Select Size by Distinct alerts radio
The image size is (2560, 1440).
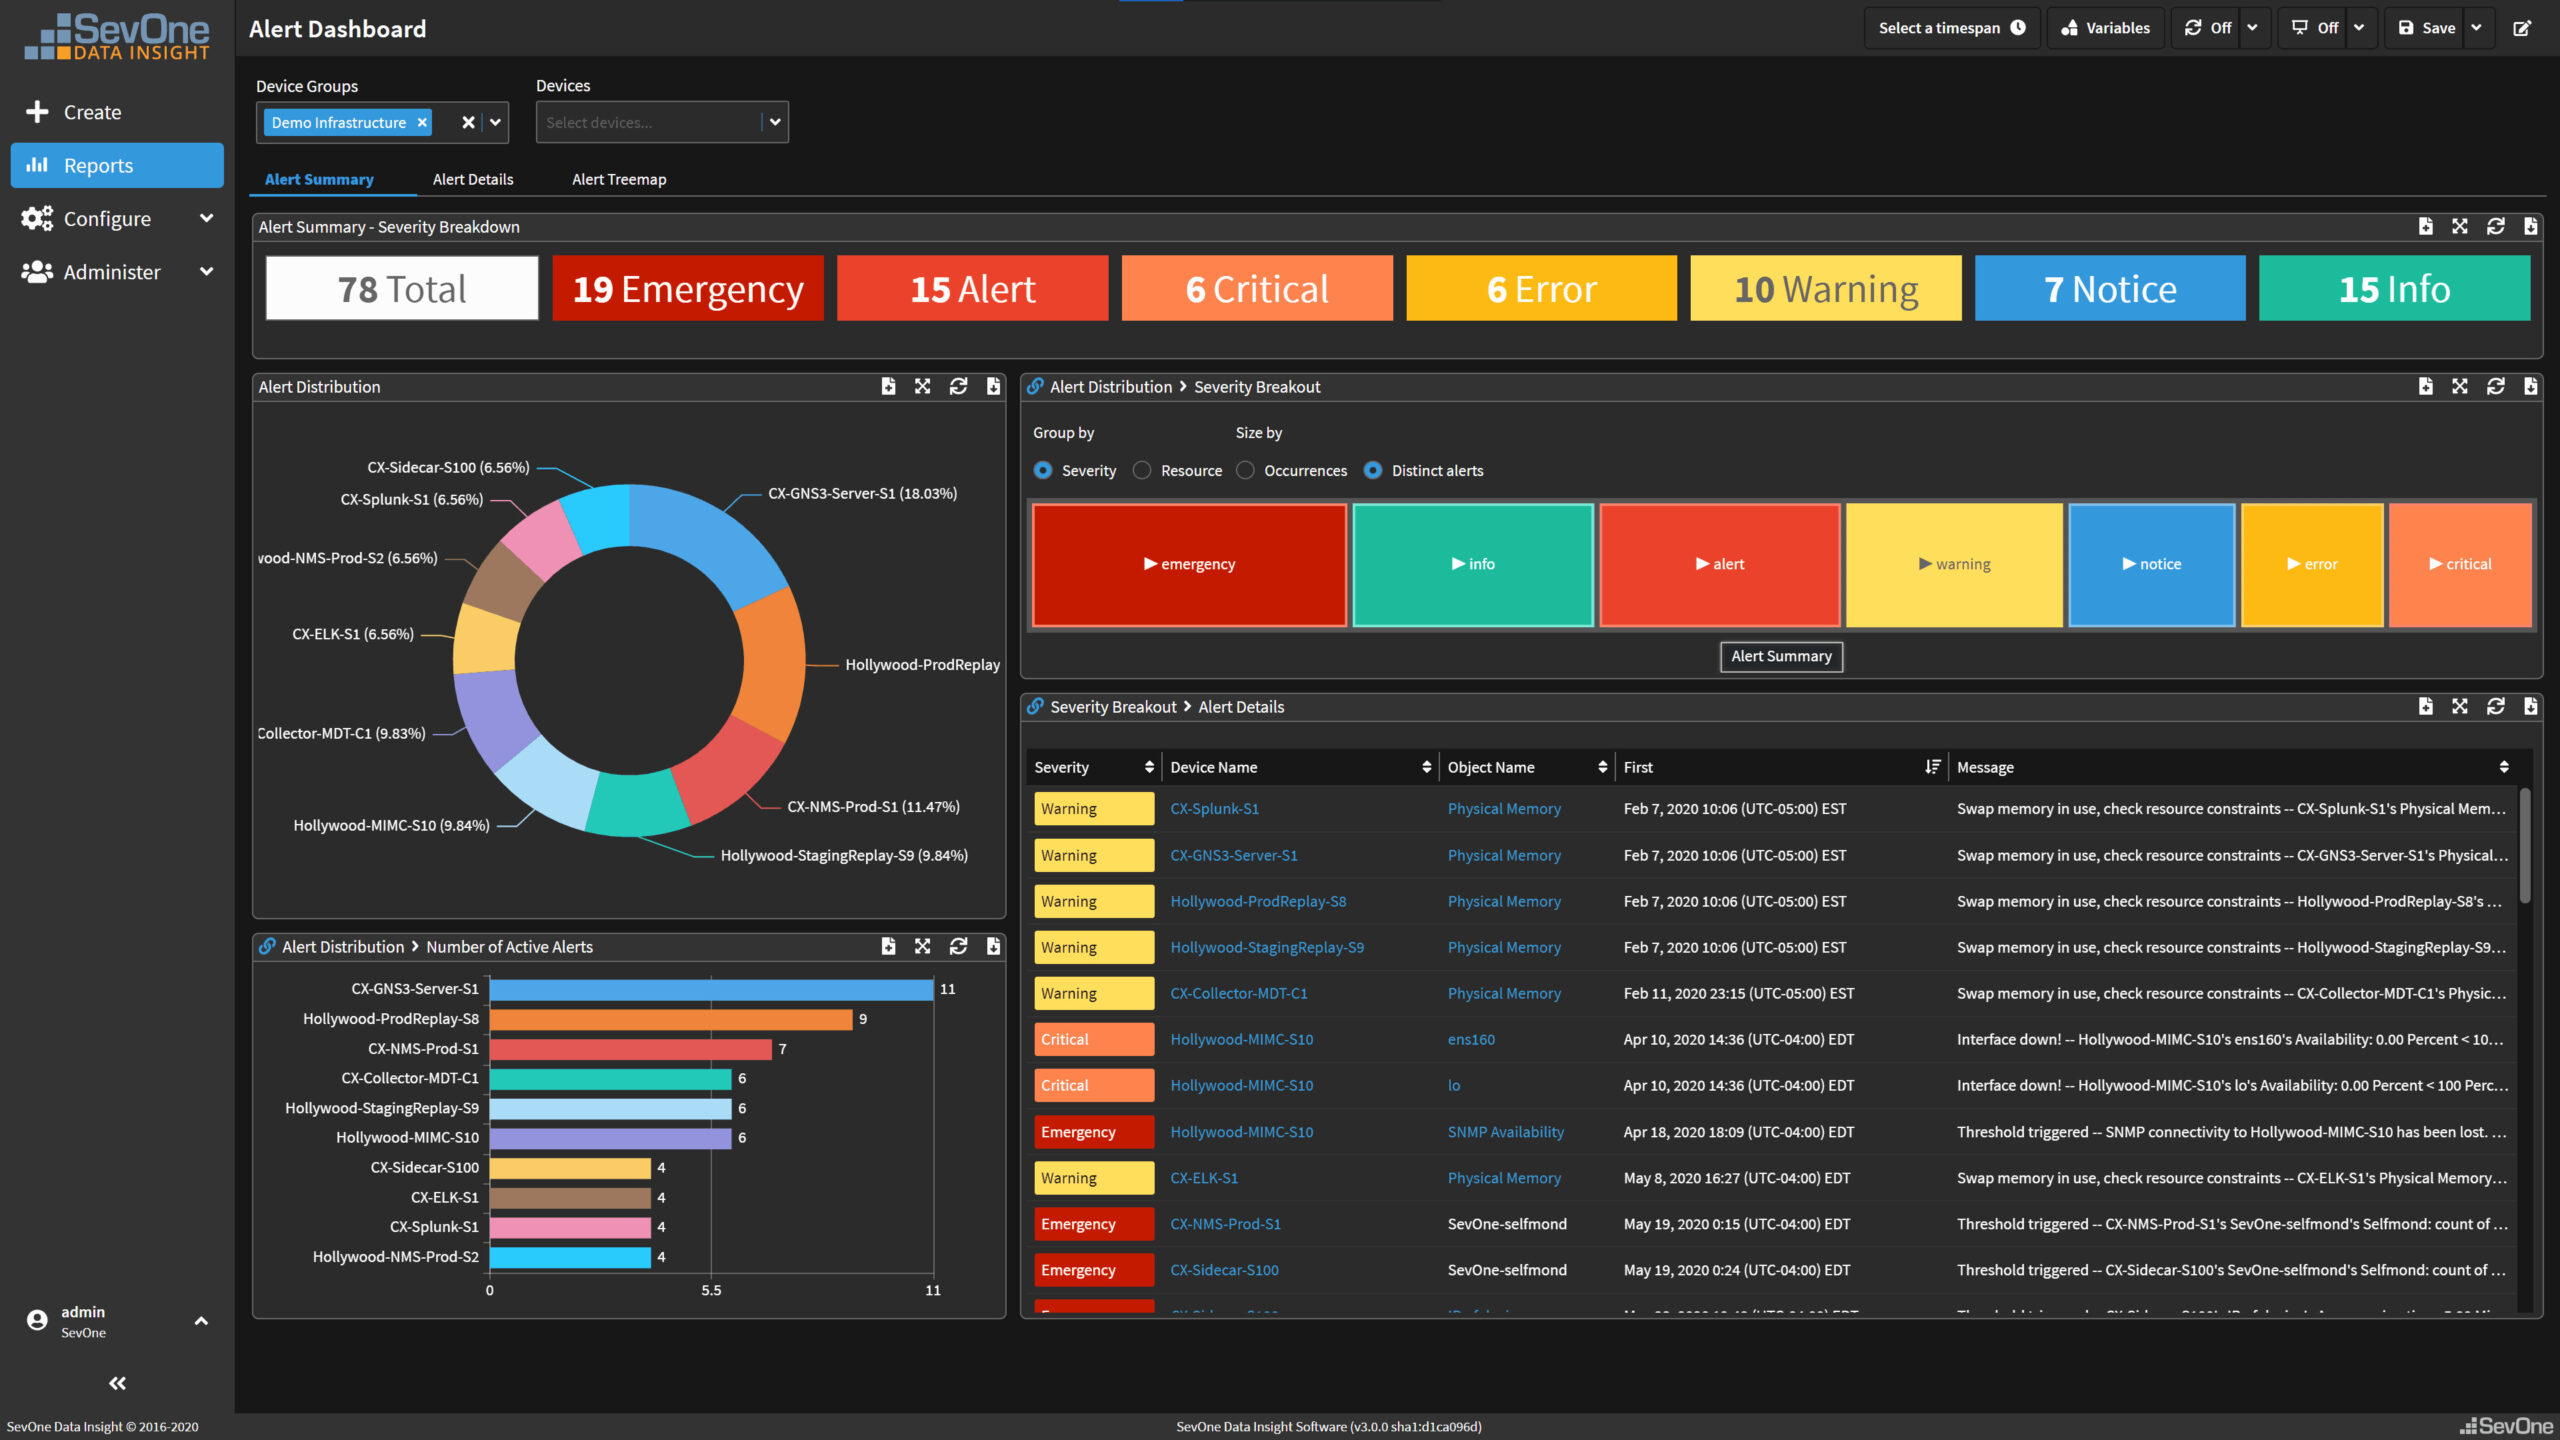click(x=1373, y=470)
